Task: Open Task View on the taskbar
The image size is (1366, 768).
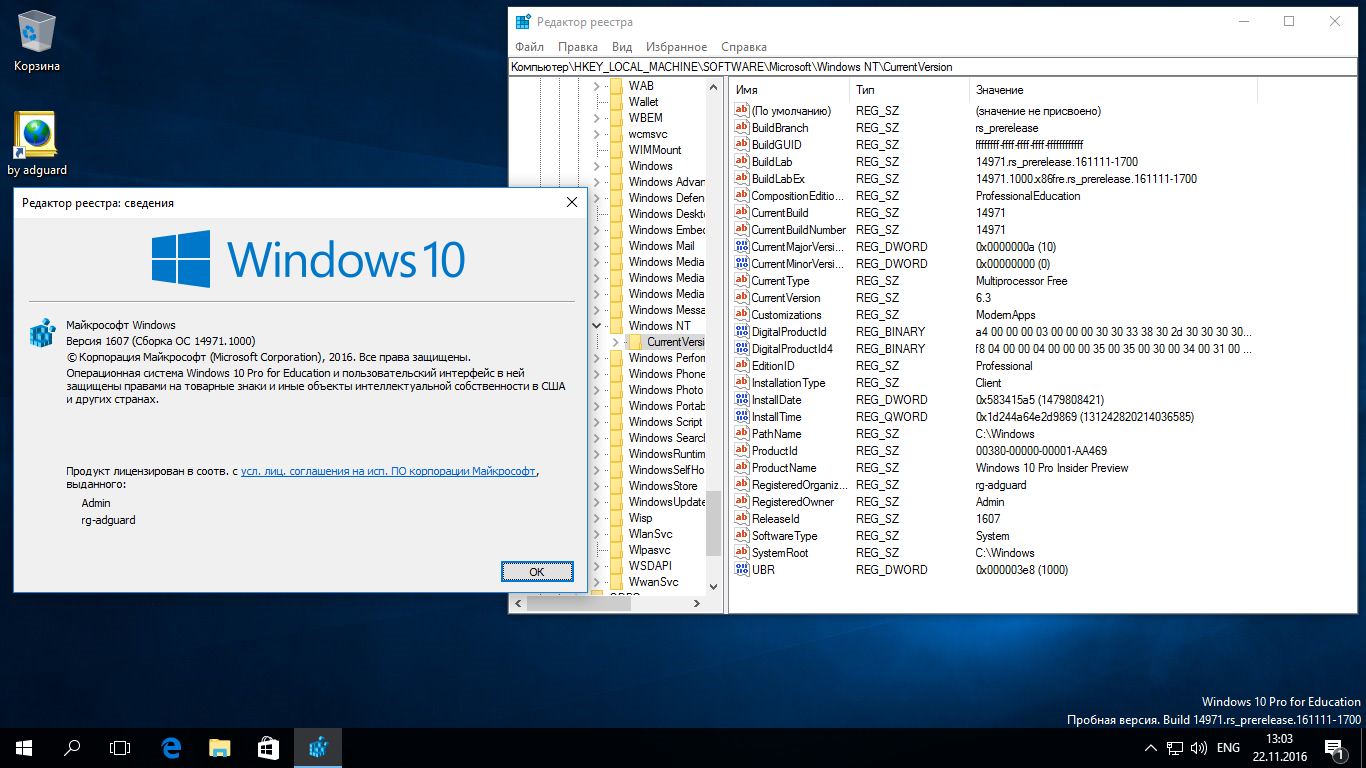Action: (x=120, y=747)
